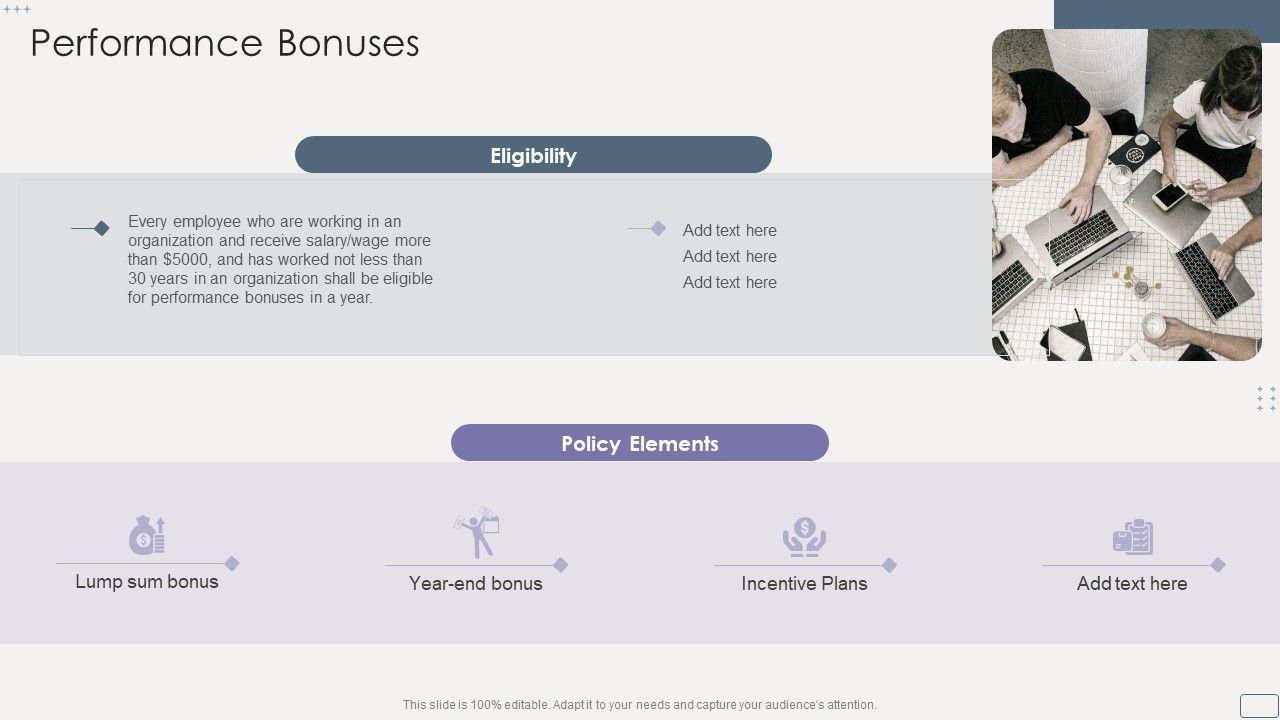
Task: Click the Lump sum bonus label
Action: [147, 582]
